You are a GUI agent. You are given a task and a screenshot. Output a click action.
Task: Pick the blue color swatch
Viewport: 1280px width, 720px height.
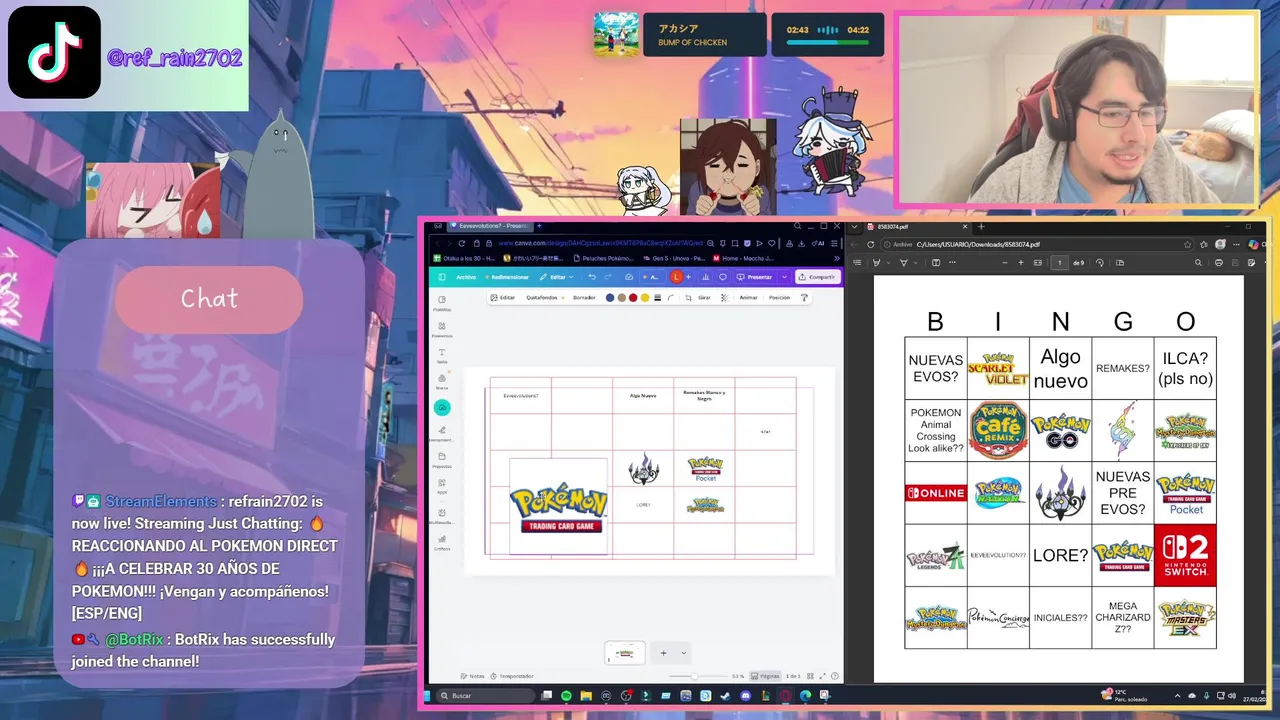click(610, 298)
